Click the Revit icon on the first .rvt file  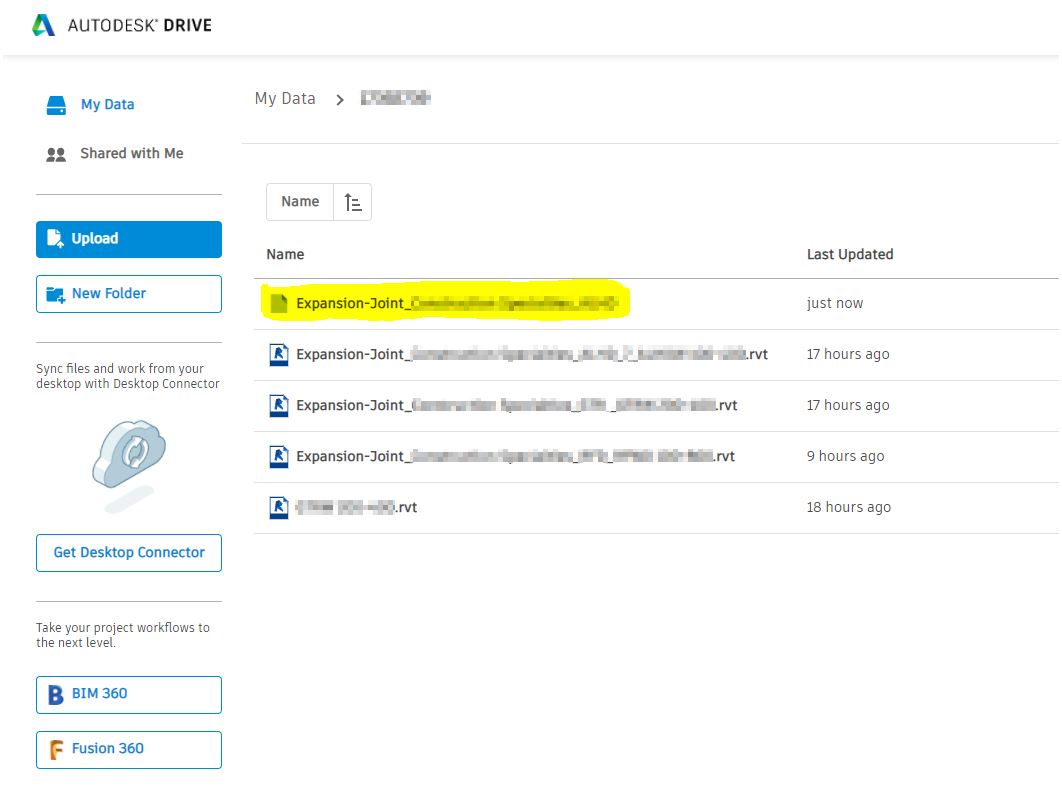coord(280,354)
